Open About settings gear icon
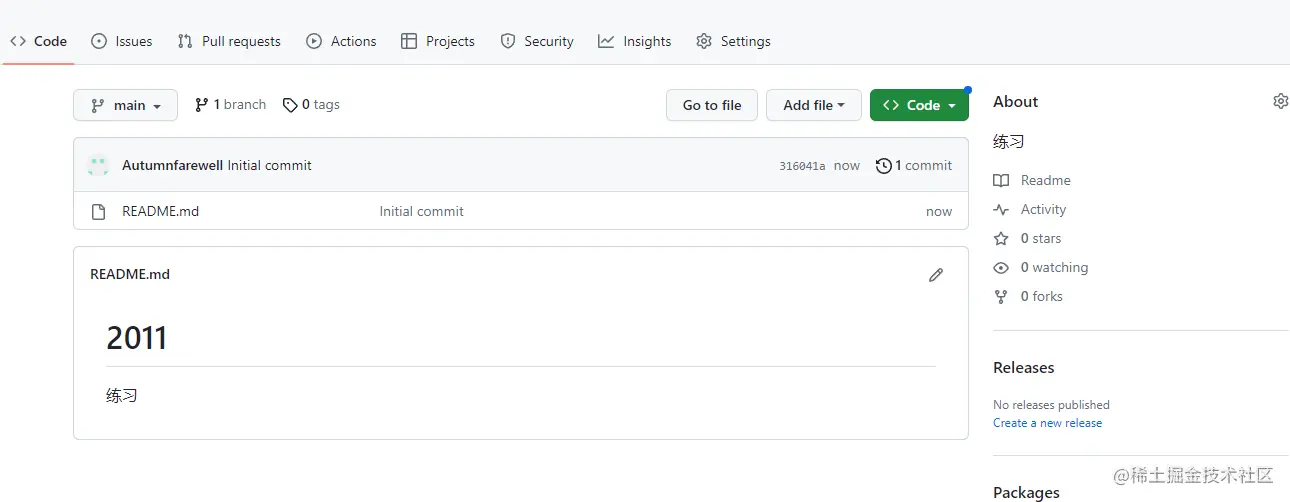 coord(1280,101)
